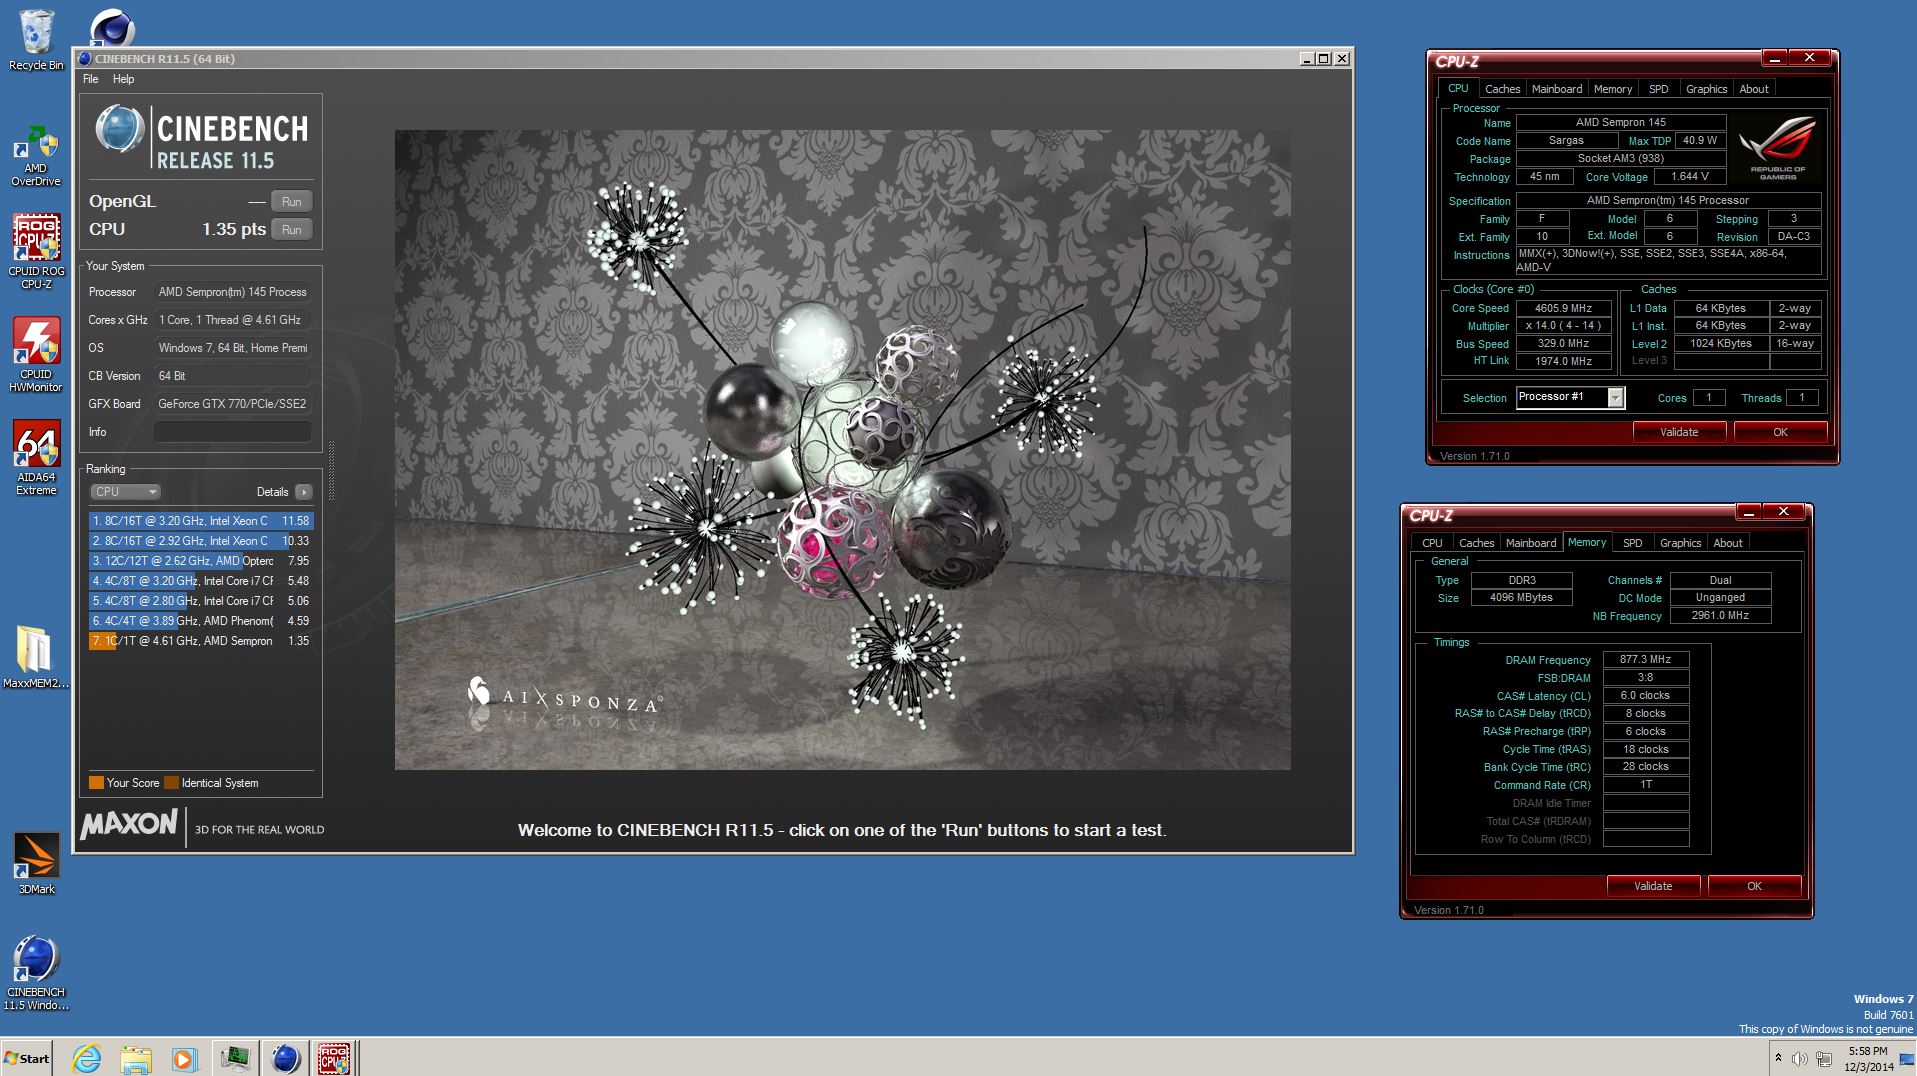The height and width of the screenshot is (1076, 1917).
Task: Open the MaxxMEM2 folder icon
Action: pos(36,657)
